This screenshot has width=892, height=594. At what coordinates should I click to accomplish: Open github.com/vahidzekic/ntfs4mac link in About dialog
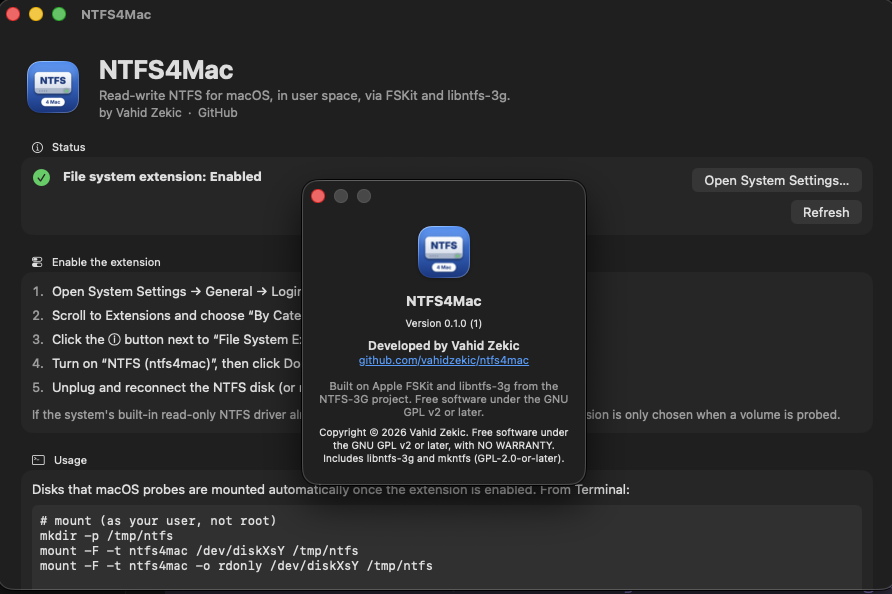(444, 360)
